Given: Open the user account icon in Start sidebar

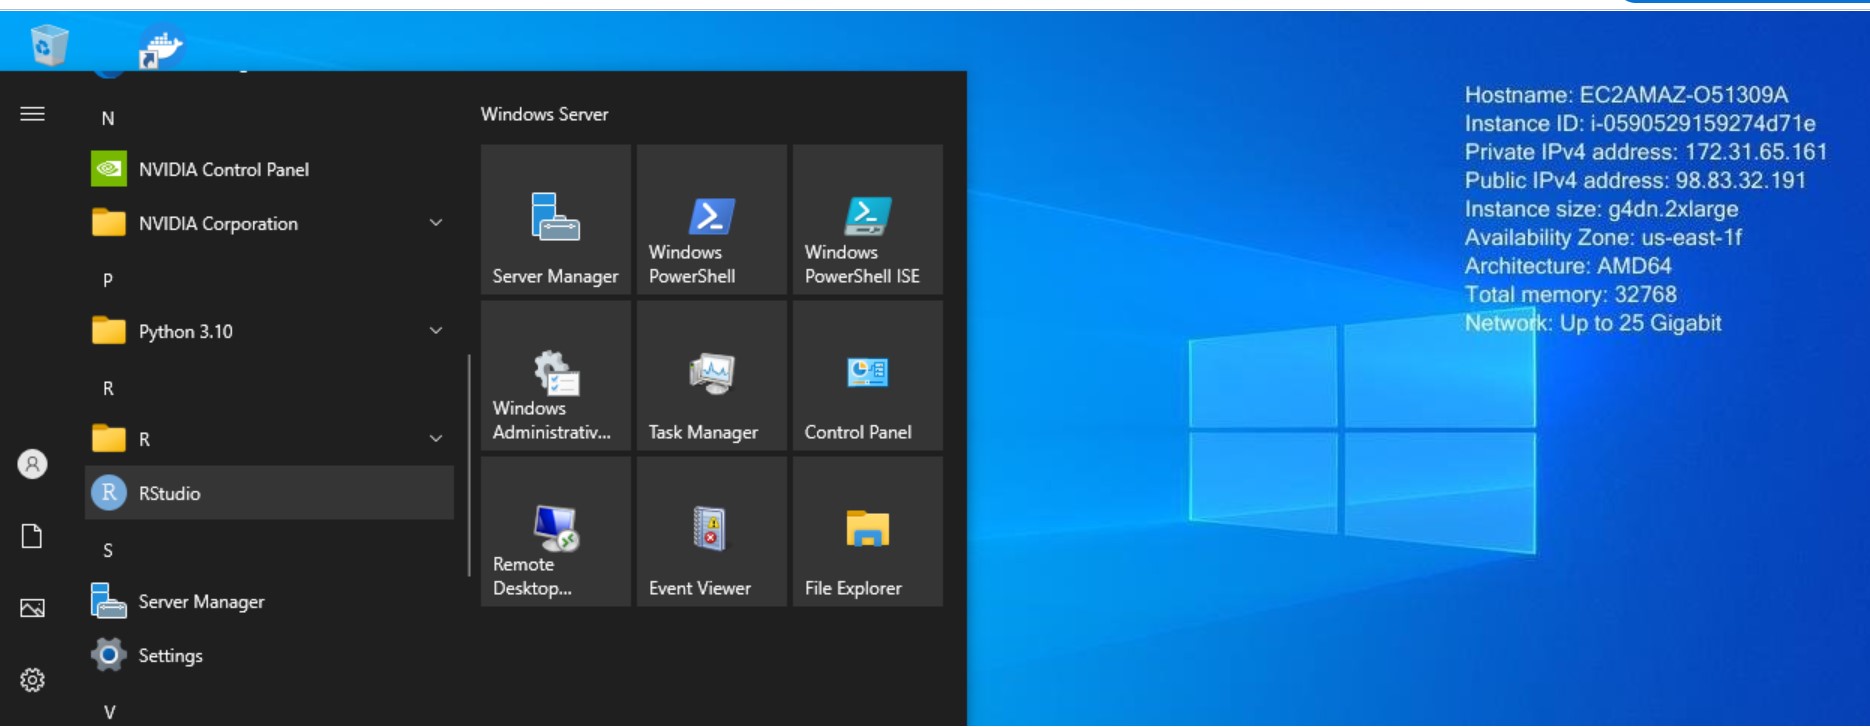Looking at the screenshot, I should (x=32, y=464).
